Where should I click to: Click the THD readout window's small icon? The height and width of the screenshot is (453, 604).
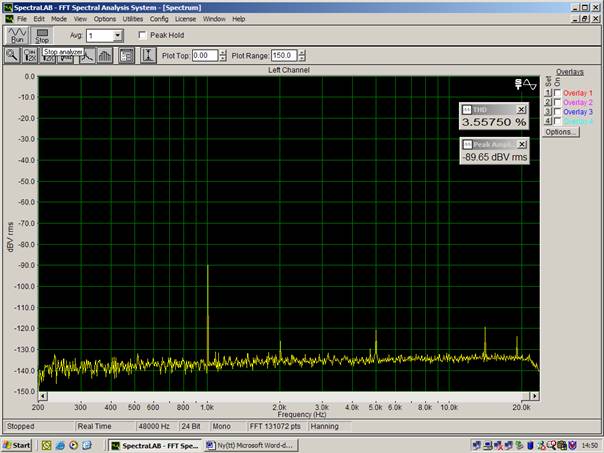466,110
